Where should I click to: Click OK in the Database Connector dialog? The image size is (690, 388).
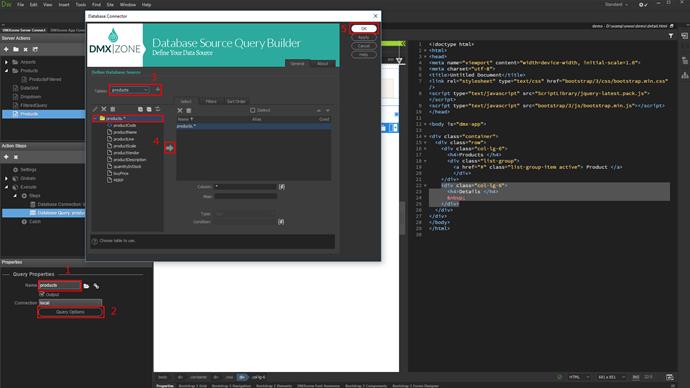(x=363, y=29)
